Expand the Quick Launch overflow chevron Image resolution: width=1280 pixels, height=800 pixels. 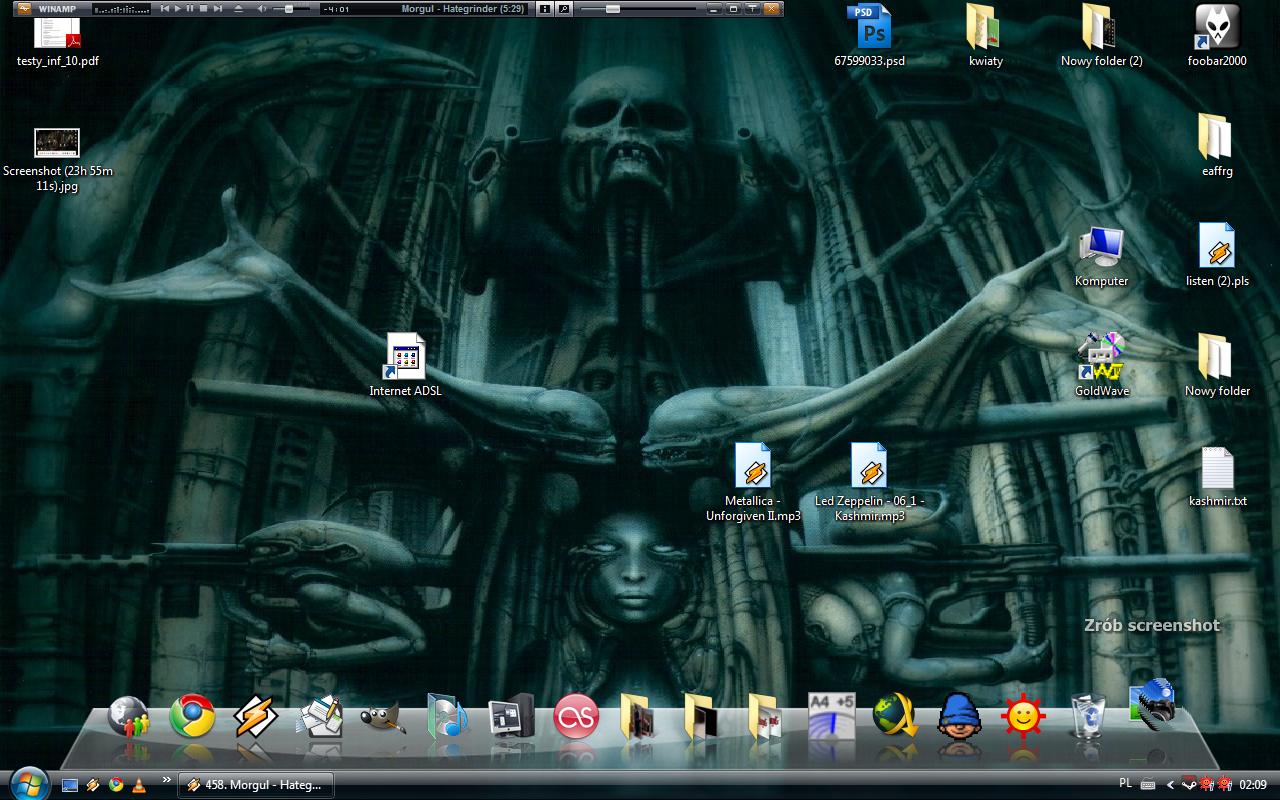(x=167, y=779)
